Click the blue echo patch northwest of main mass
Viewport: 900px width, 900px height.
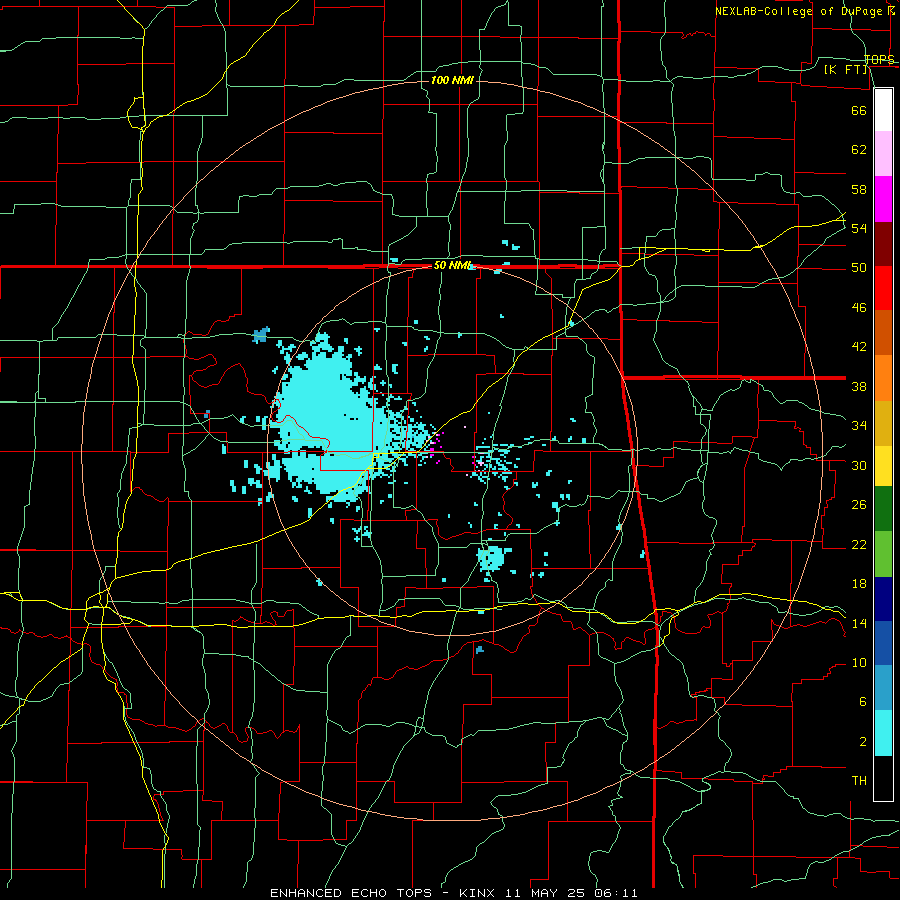tap(261, 335)
